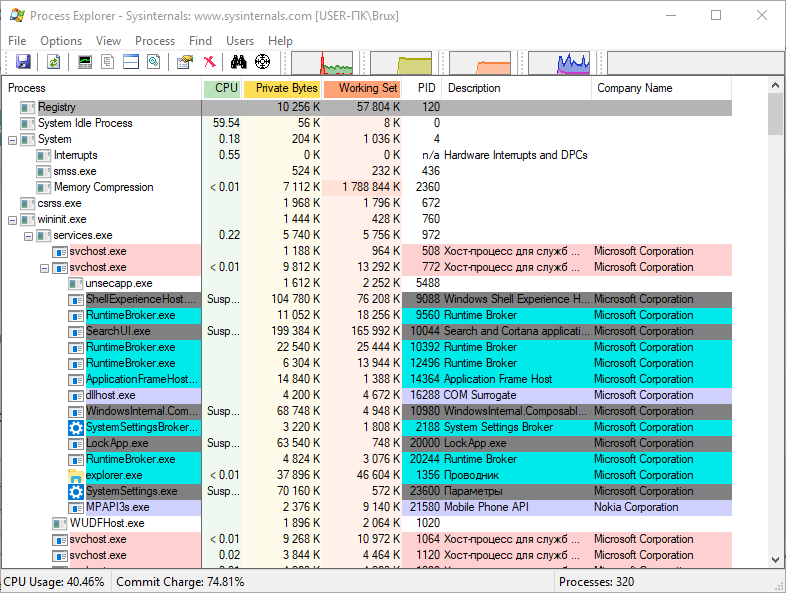Screen dimensions: 786x593
Task: Open the Process menu
Action: [155, 41]
